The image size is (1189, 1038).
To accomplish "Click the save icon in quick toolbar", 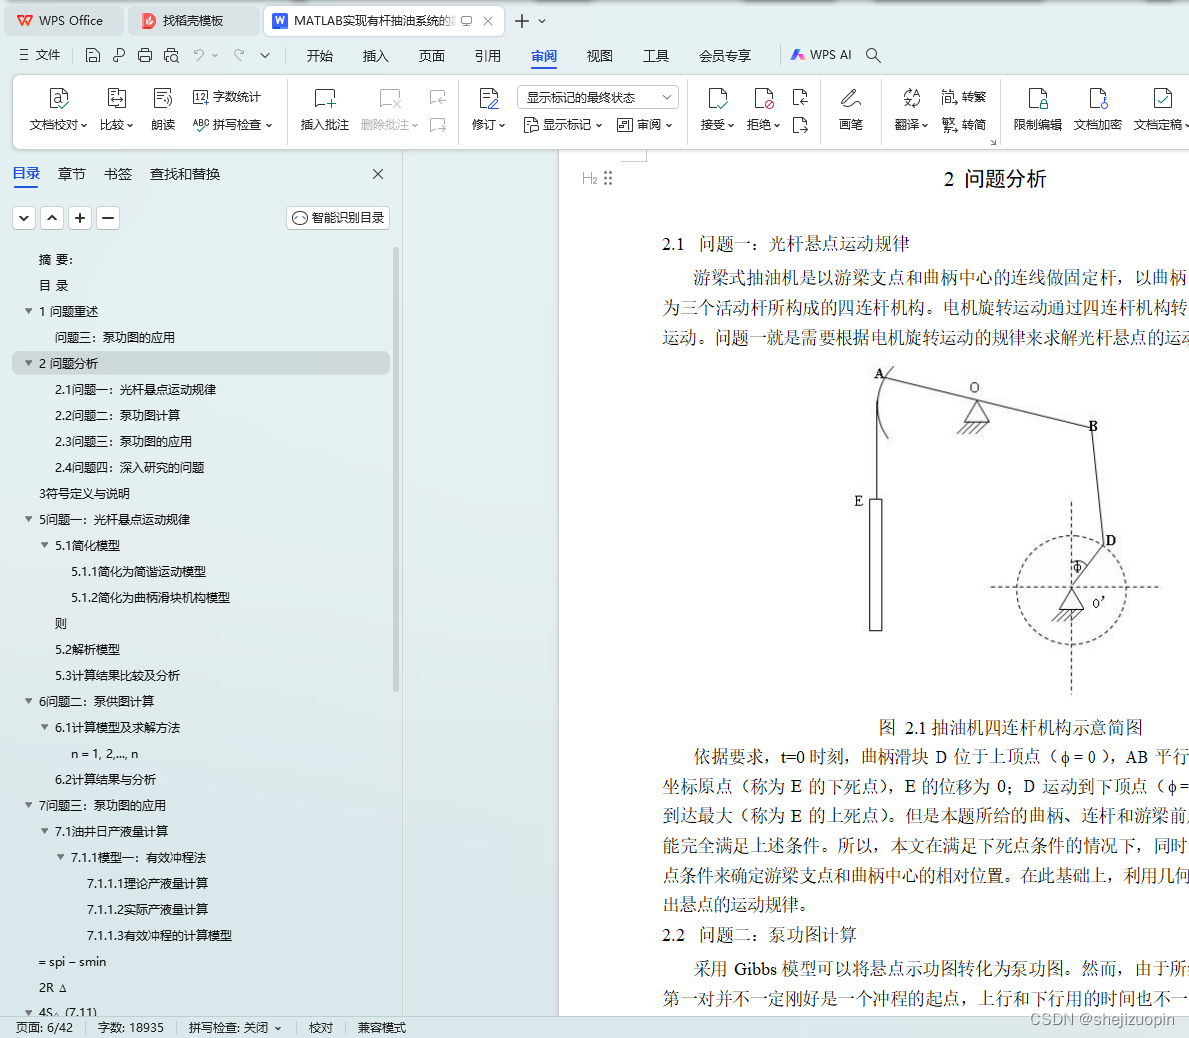I will (93, 55).
